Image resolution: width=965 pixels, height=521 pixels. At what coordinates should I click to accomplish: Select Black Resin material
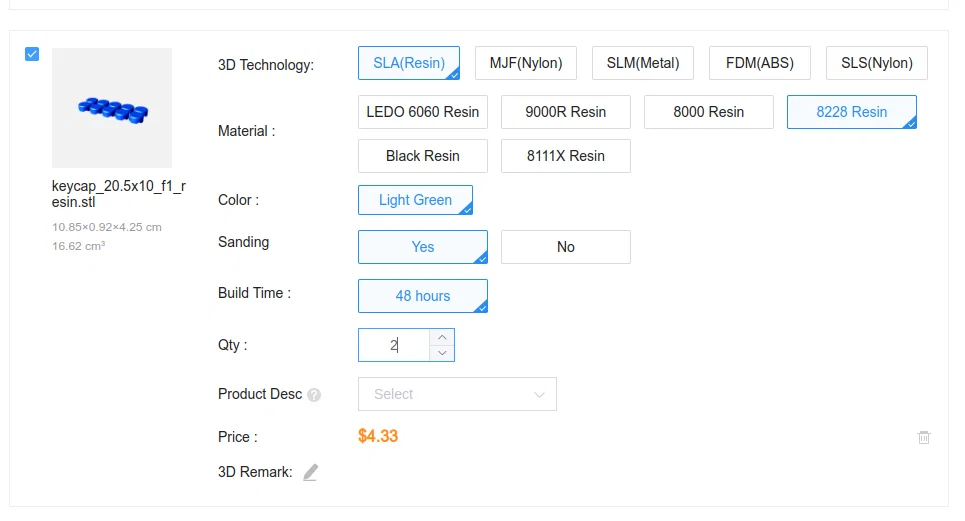pos(422,156)
